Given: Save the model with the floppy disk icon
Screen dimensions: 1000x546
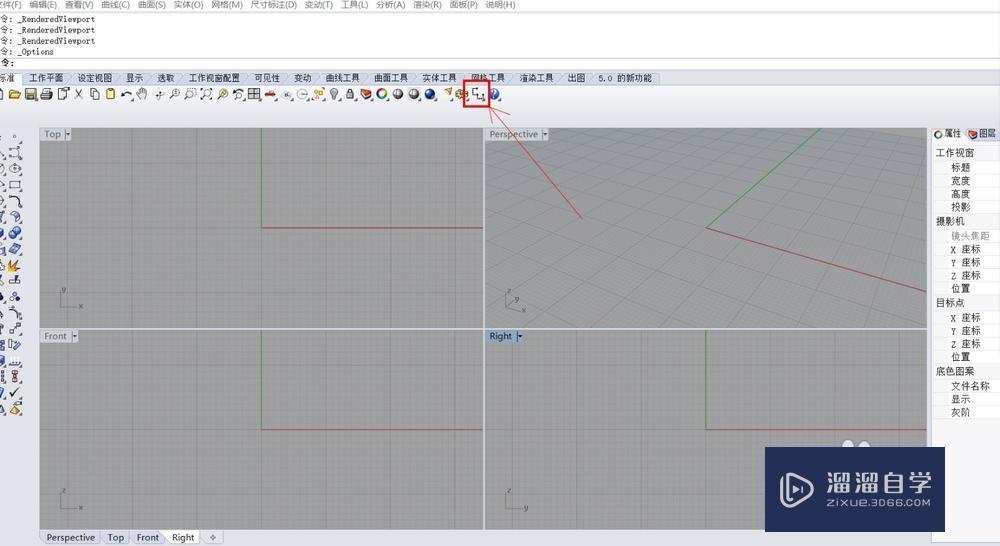Looking at the screenshot, I should click(30, 94).
